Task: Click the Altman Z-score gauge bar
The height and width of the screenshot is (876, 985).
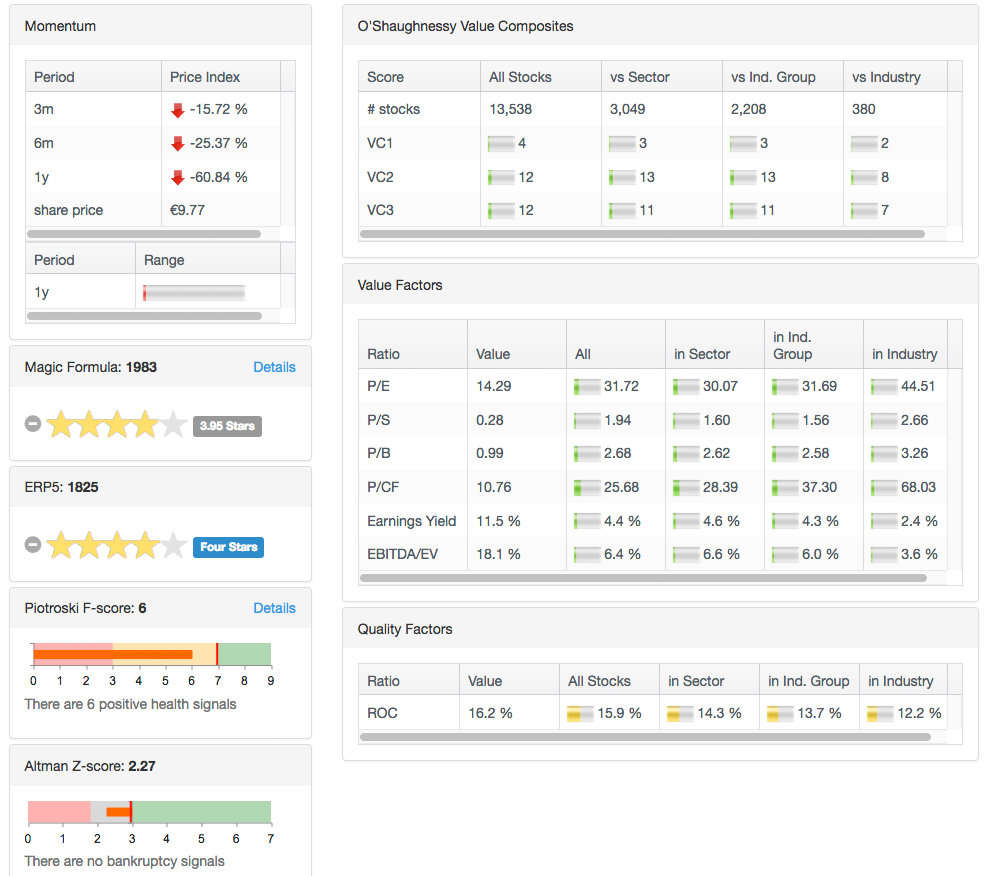Action: pos(148,811)
